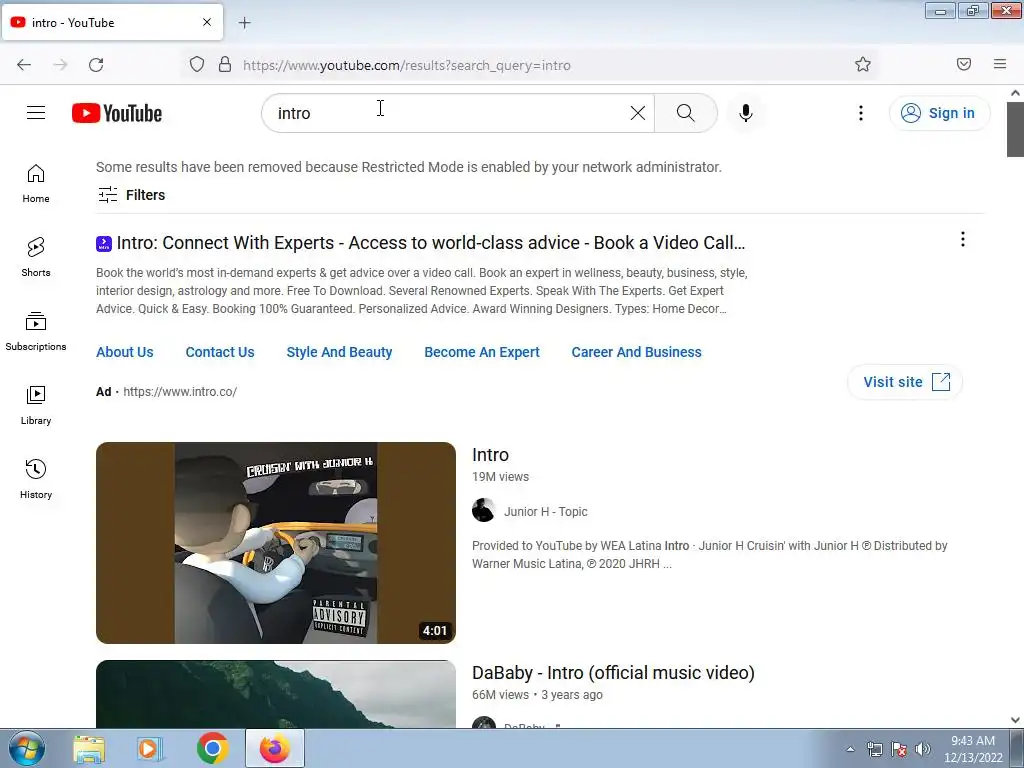Reload the page with the refresh icon
The image size is (1024, 768).
pyautogui.click(x=96, y=65)
